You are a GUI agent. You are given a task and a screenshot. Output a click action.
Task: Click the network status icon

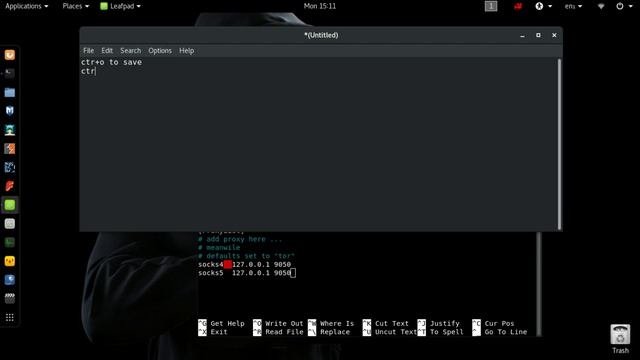coord(601,6)
